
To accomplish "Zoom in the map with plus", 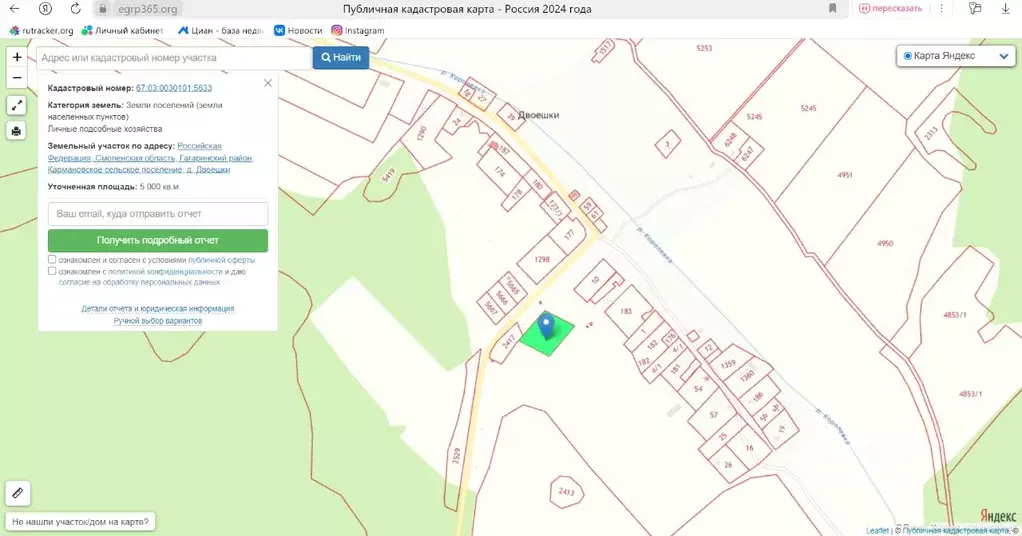I will (17, 57).
